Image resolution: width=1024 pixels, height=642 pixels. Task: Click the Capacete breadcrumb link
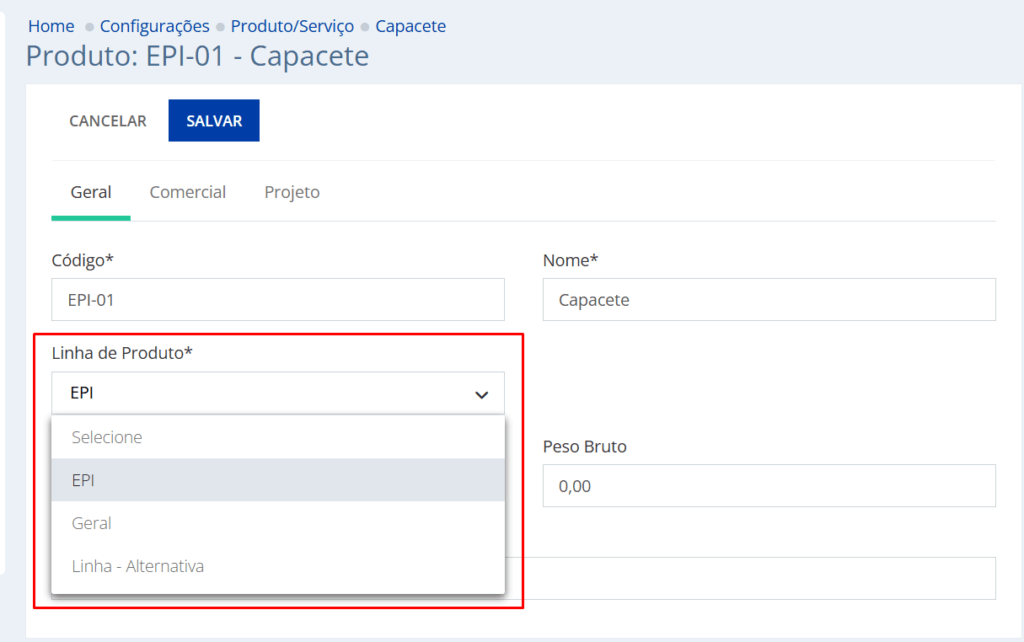pyautogui.click(x=410, y=26)
